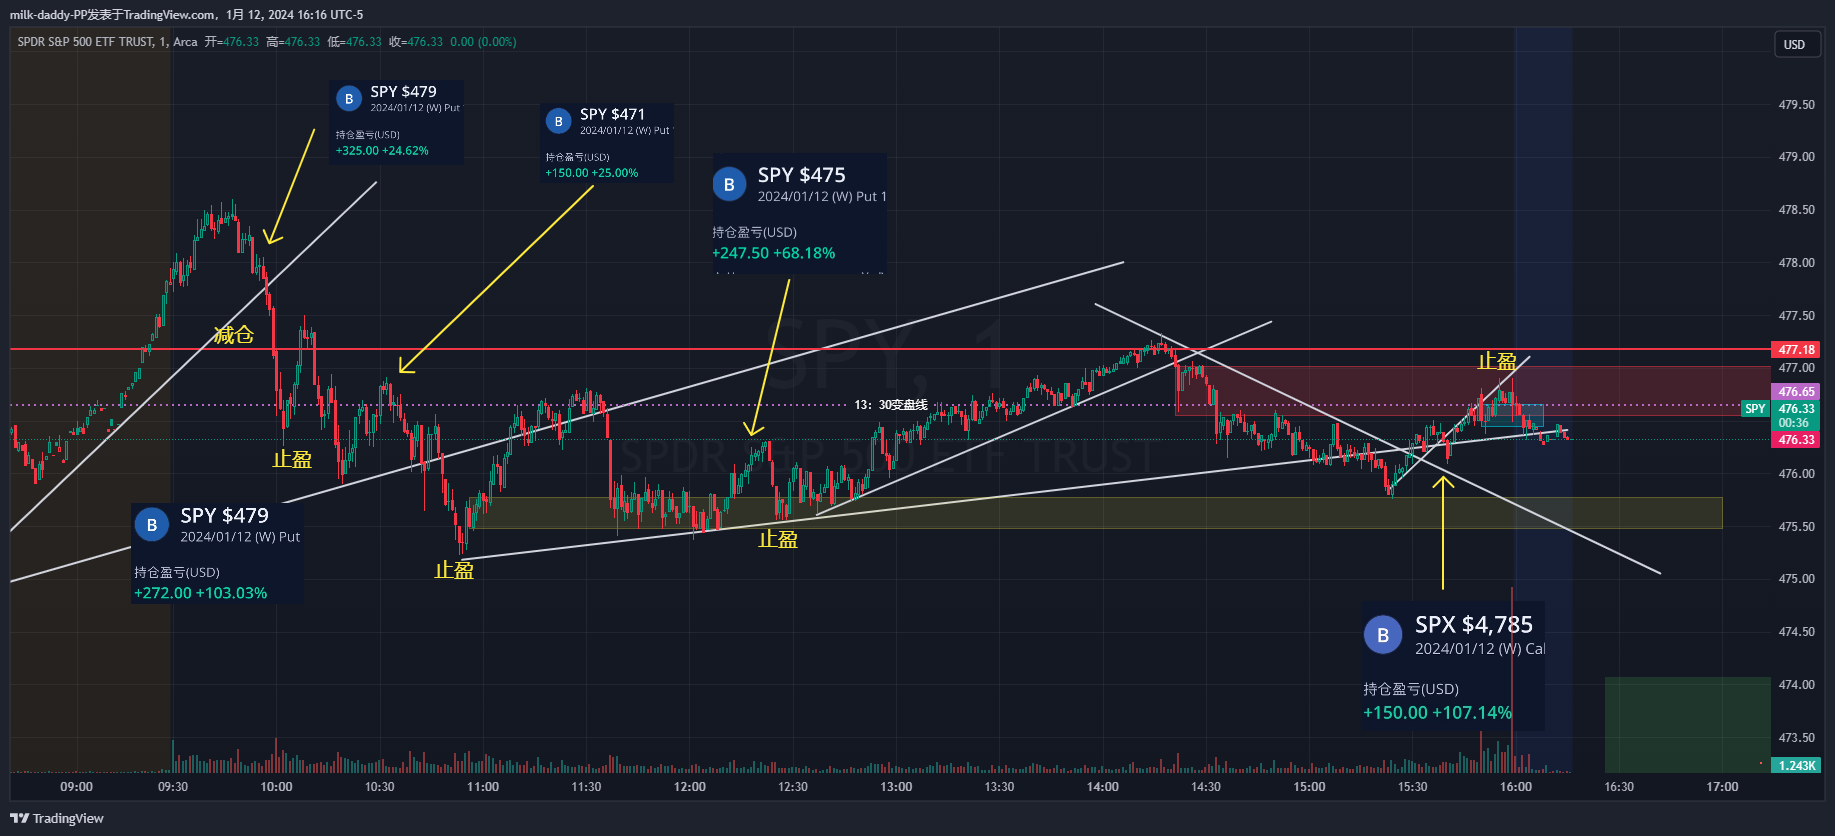
Task: Click the TradingView logo at the bottom left
Action: (57, 818)
